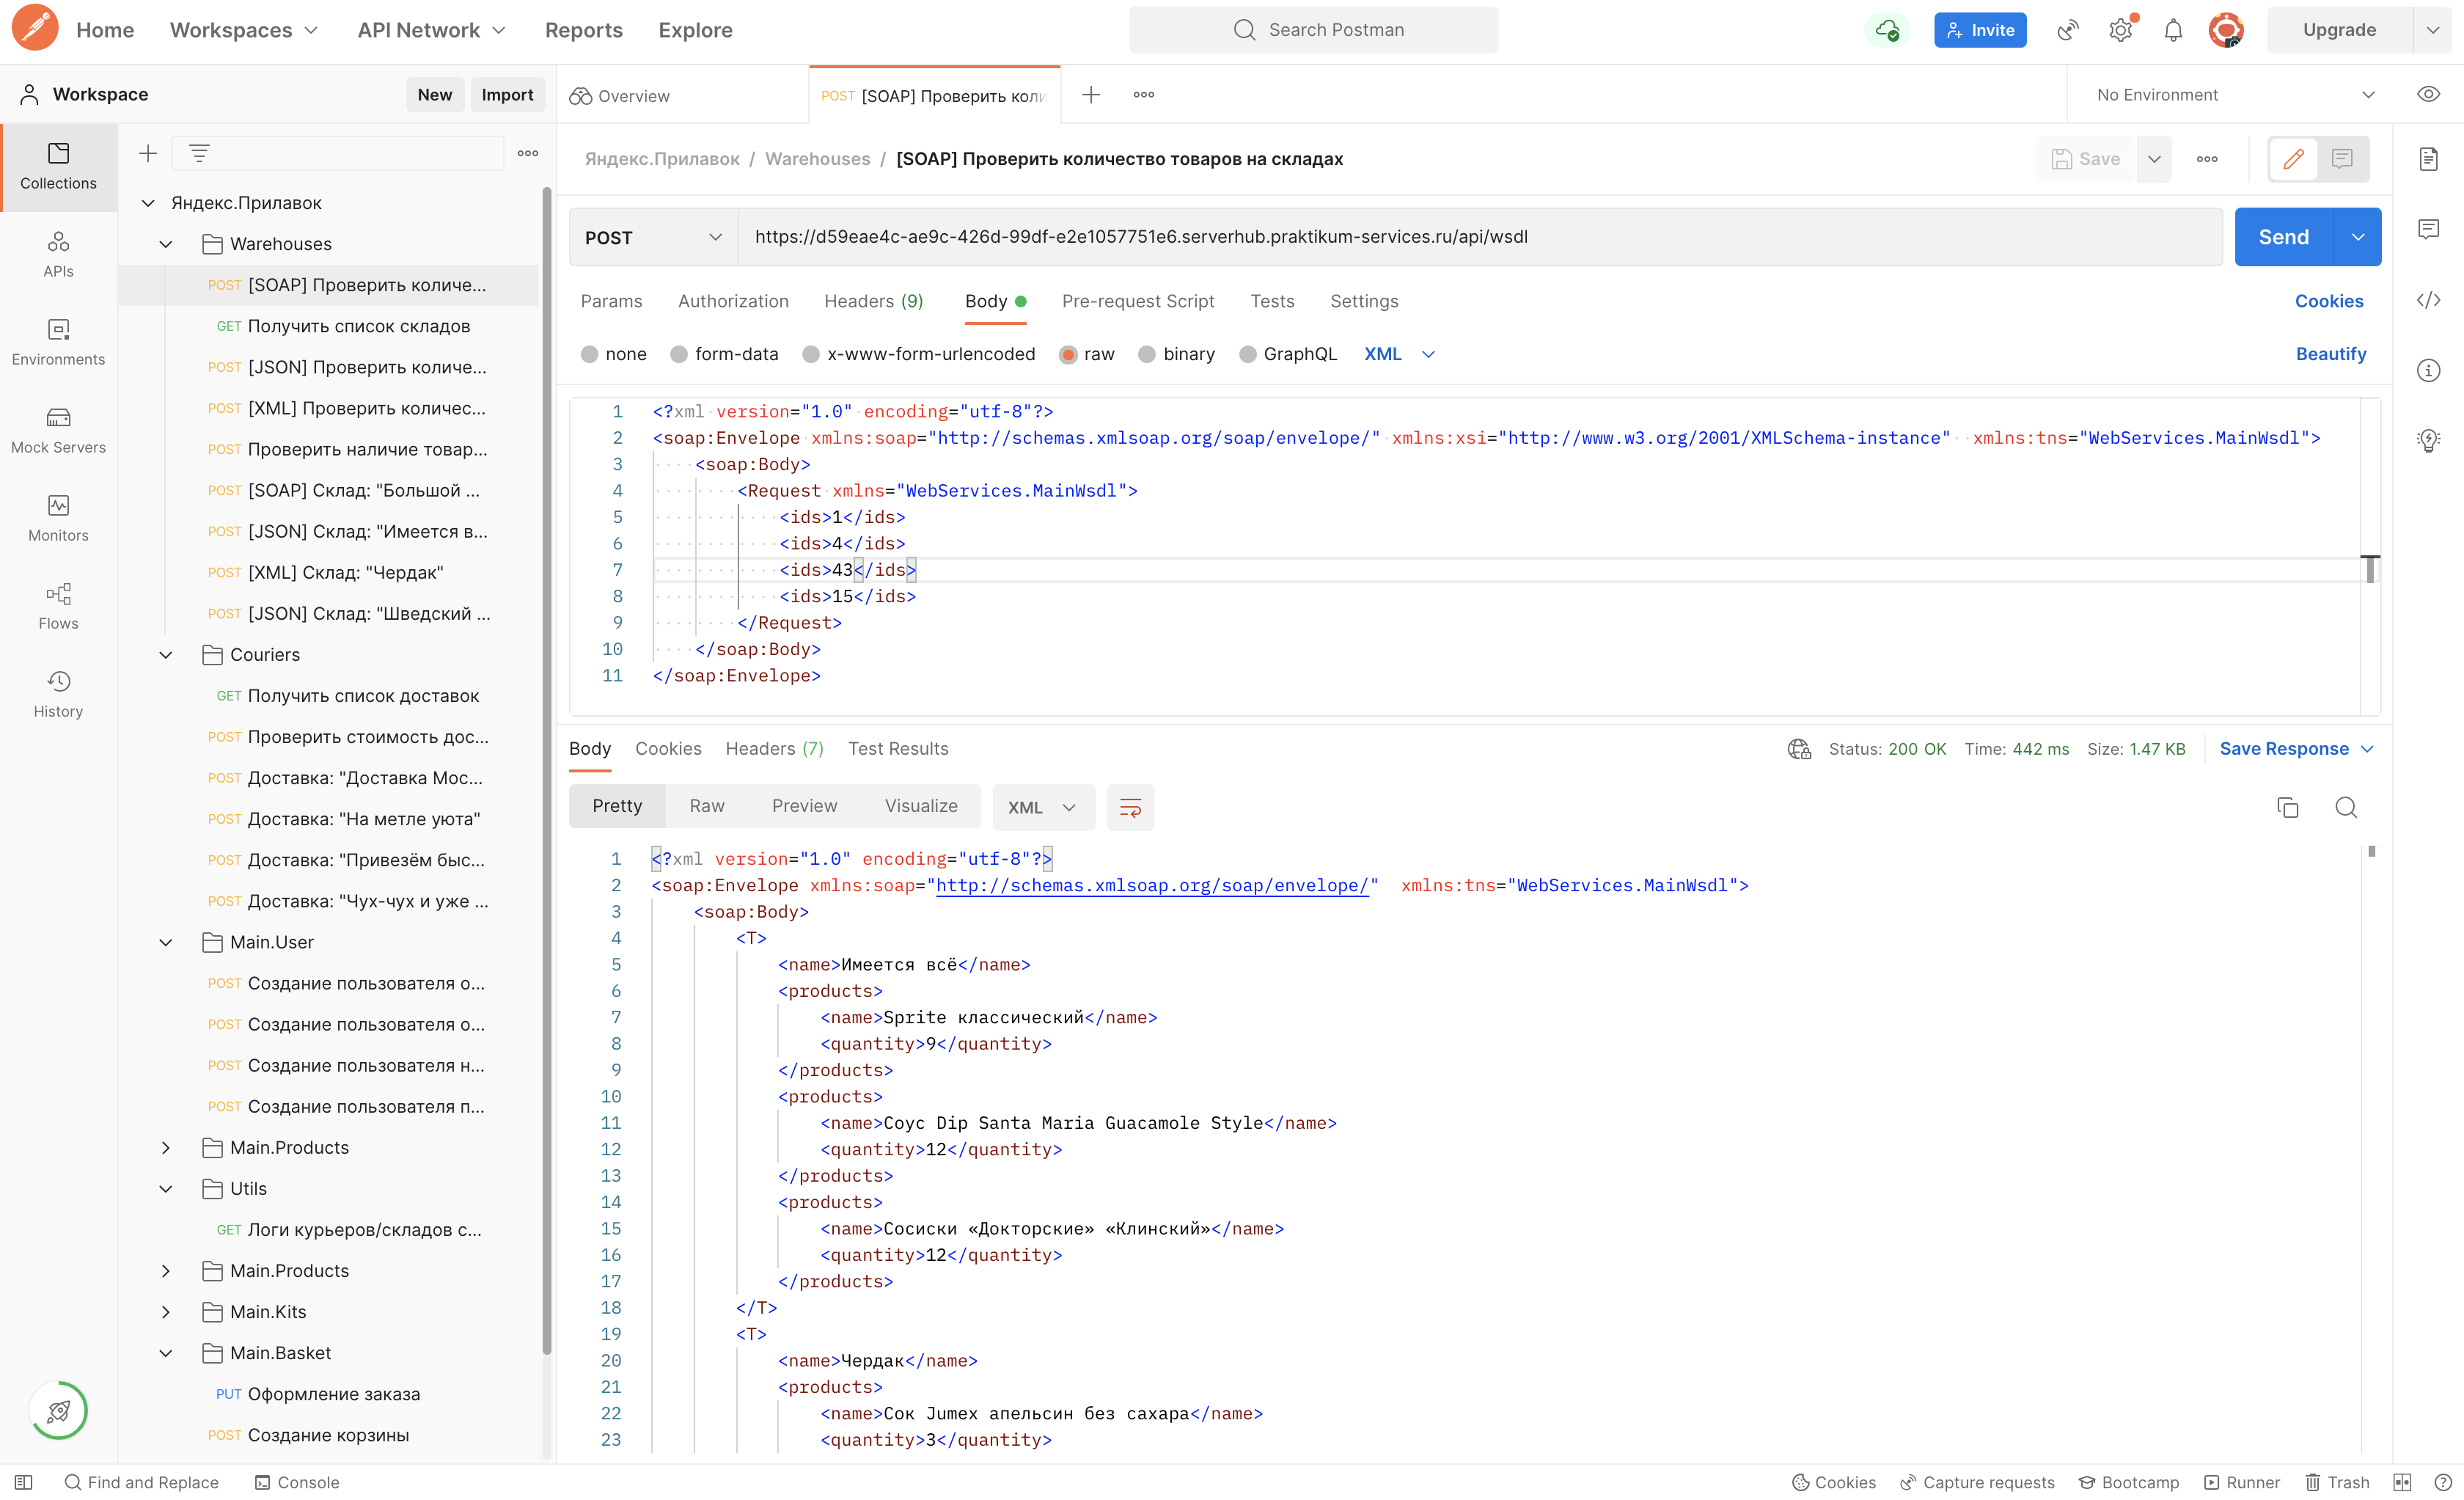Open a new request tab with plus
The height and width of the screenshot is (1500, 2464).
1091,95
